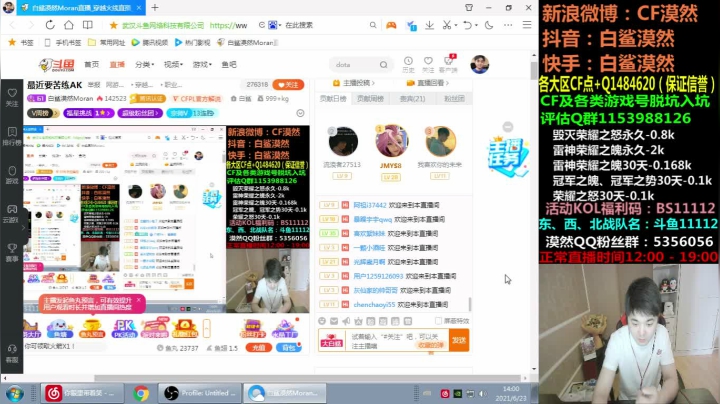Click the orange 关注 follow button
This screenshot has height=404, width=720.
pyautogui.click(x=288, y=85)
